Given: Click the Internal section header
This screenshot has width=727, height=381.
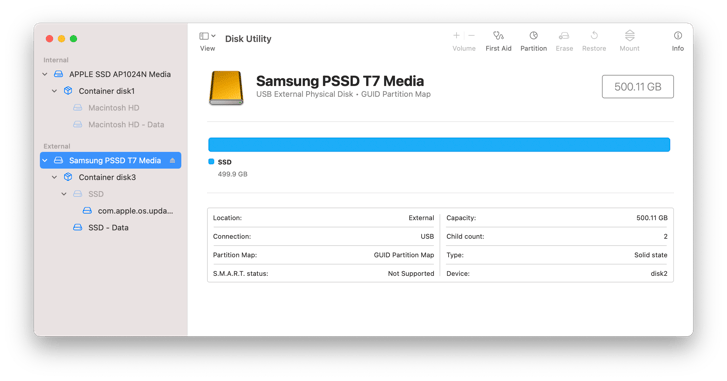Looking at the screenshot, I should 56,60.
